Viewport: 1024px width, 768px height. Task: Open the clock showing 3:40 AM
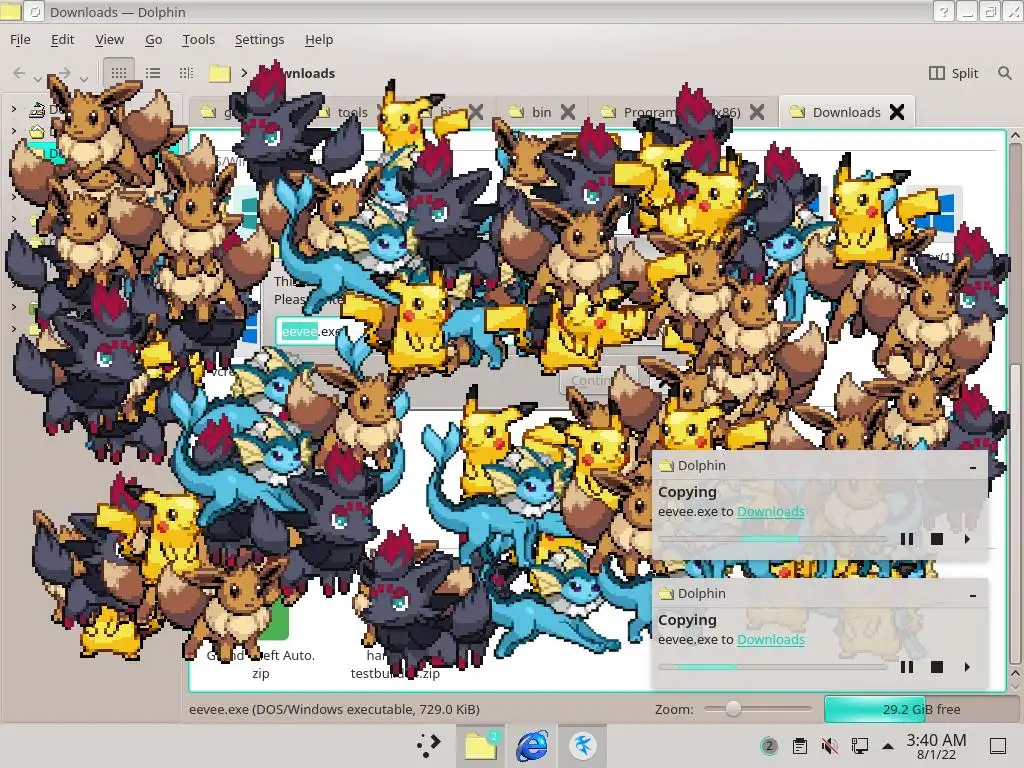tap(936, 746)
